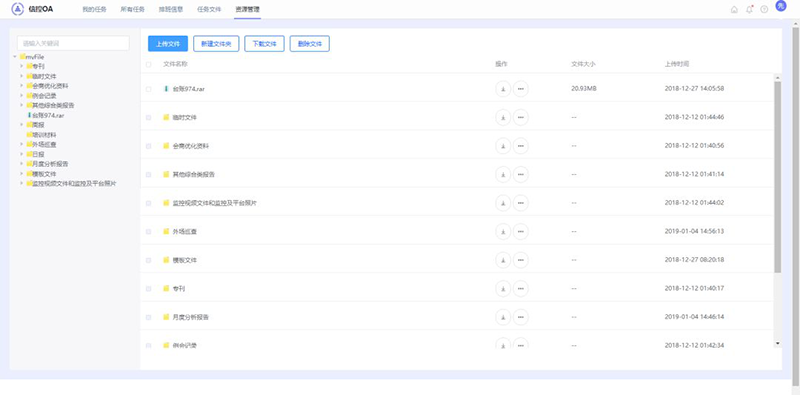Check the box for 会商优化资料 table row
Screen dimensions: 800x395
coord(148,146)
